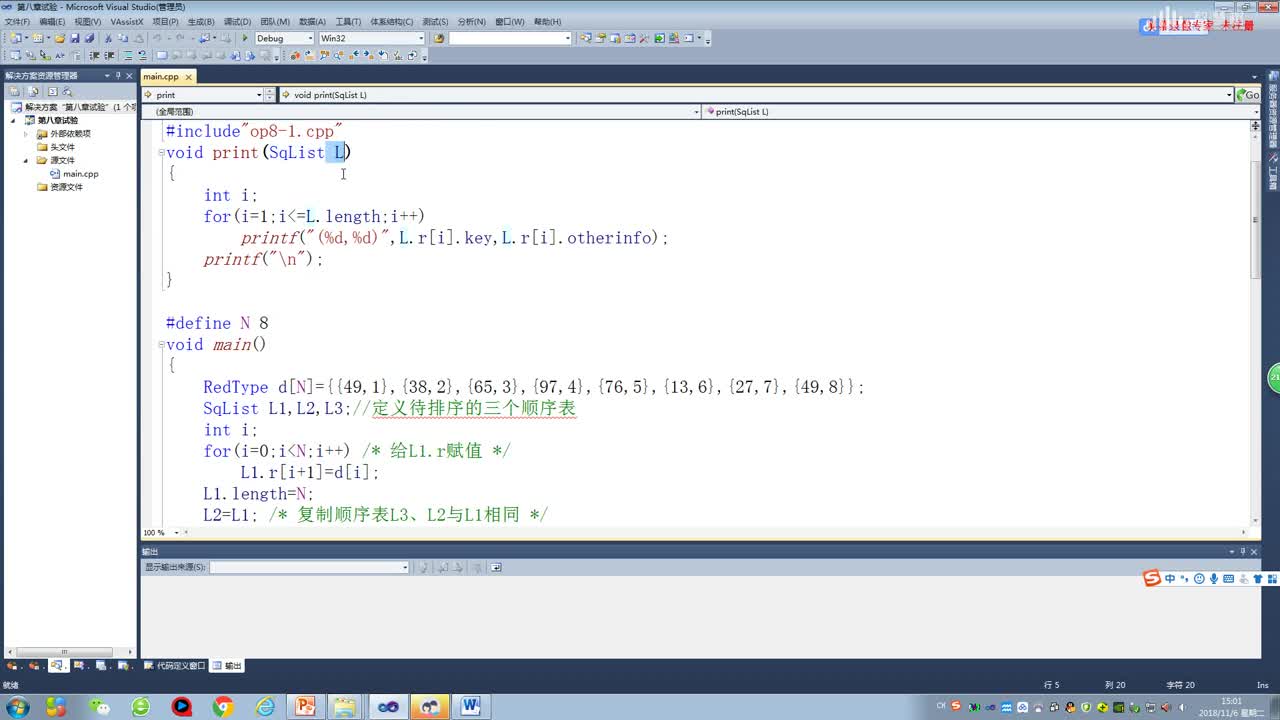Open the 编辑(E) menu
The width and height of the screenshot is (1280, 720).
click(52, 21)
